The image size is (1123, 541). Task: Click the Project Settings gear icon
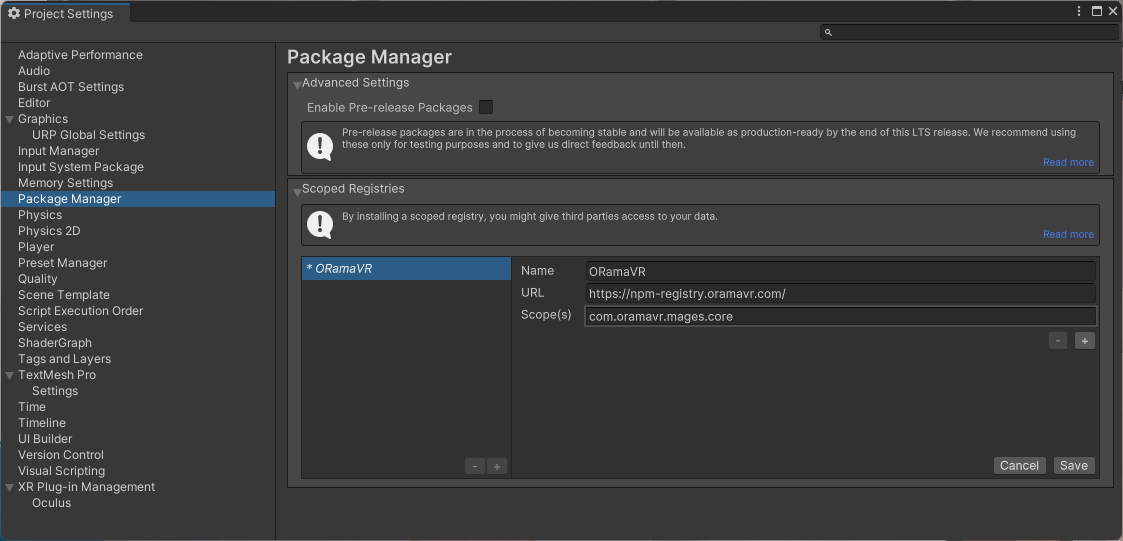14,13
